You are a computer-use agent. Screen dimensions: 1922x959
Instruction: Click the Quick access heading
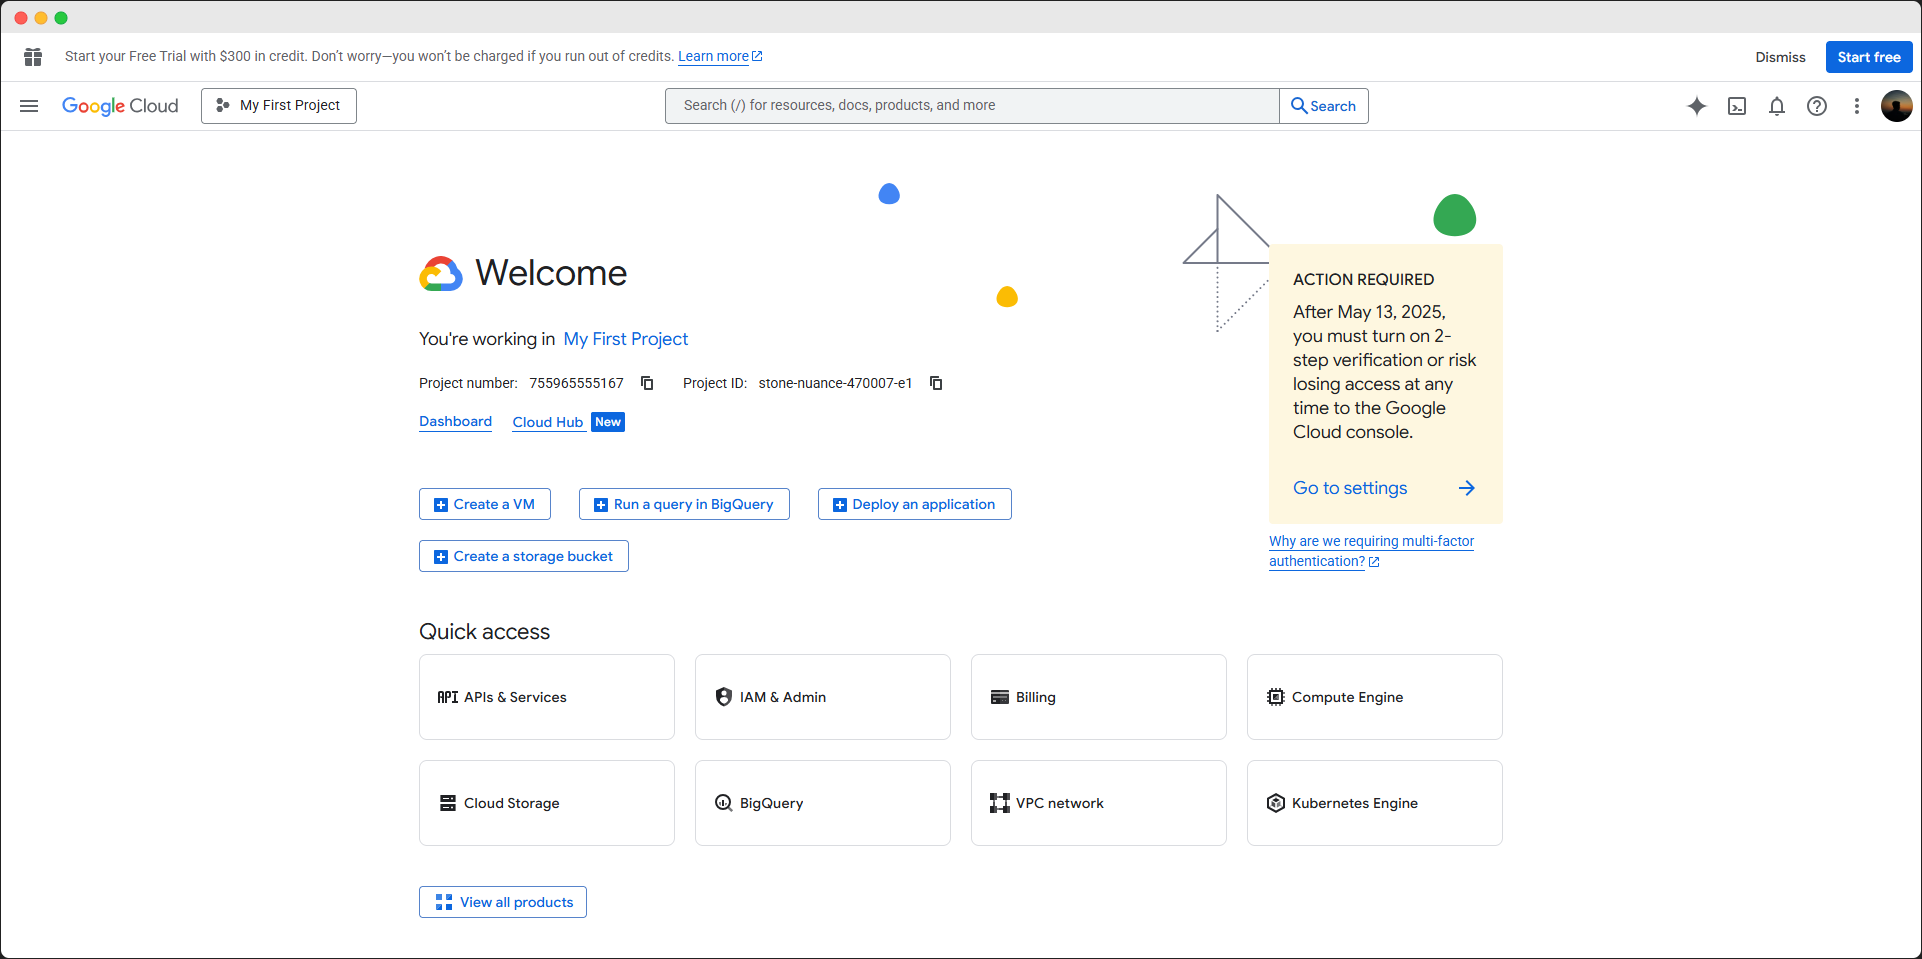[484, 632]
